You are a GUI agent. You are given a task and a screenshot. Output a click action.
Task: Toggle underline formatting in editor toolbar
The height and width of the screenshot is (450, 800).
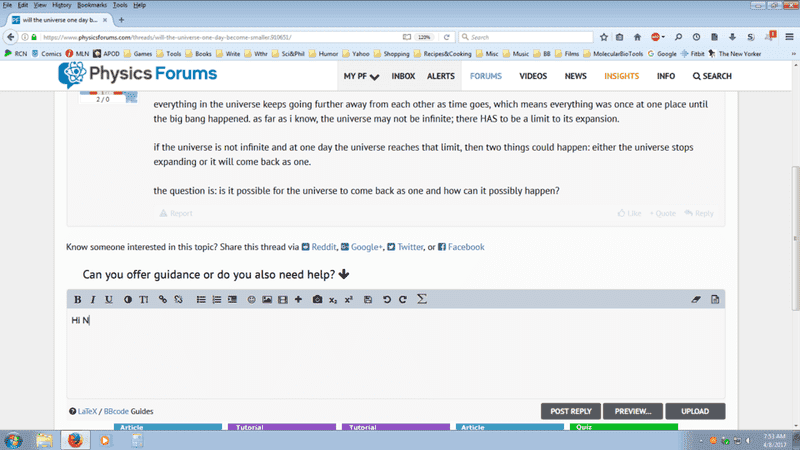pyautogui.click(x=109, y=300)
